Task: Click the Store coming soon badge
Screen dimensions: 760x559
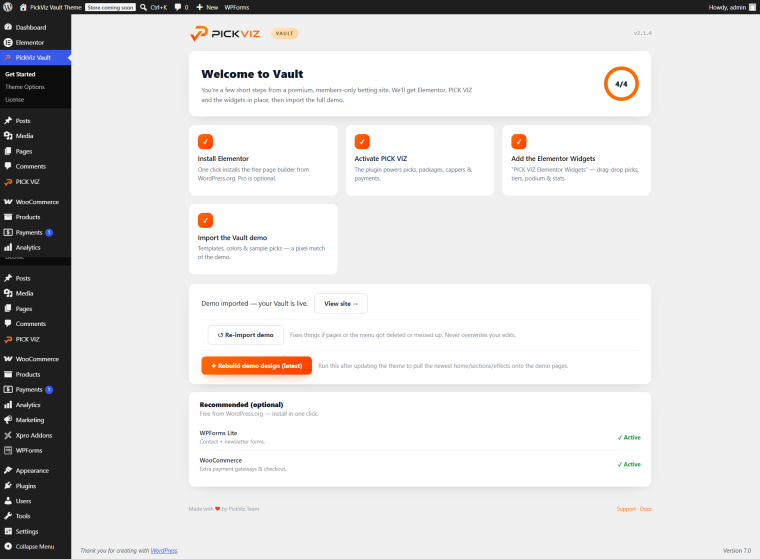Action: 111,7
